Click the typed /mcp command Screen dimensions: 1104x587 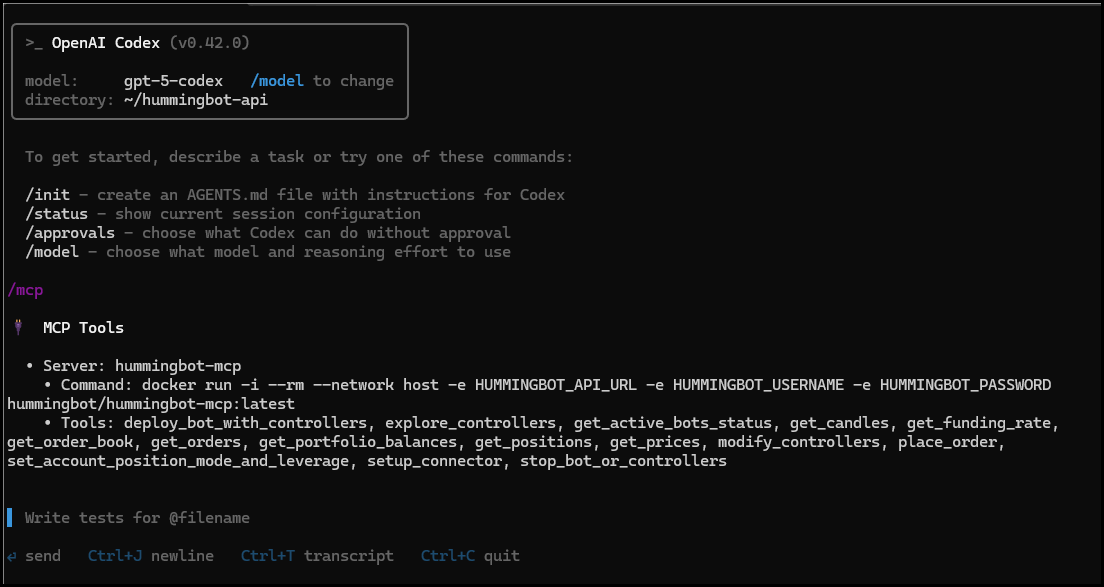pos(24,289)
